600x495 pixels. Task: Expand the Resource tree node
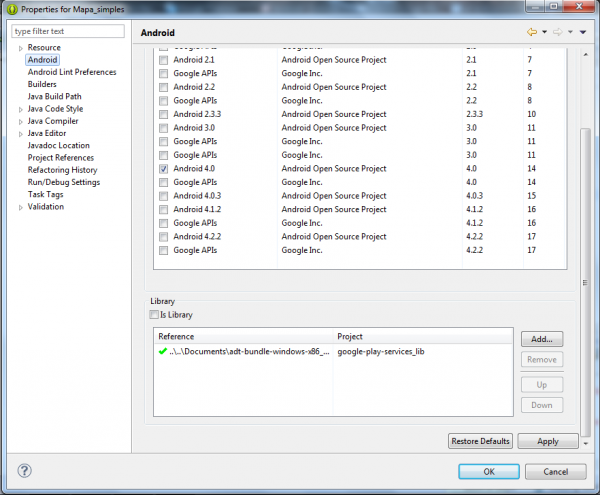click(x=20, y=48)
